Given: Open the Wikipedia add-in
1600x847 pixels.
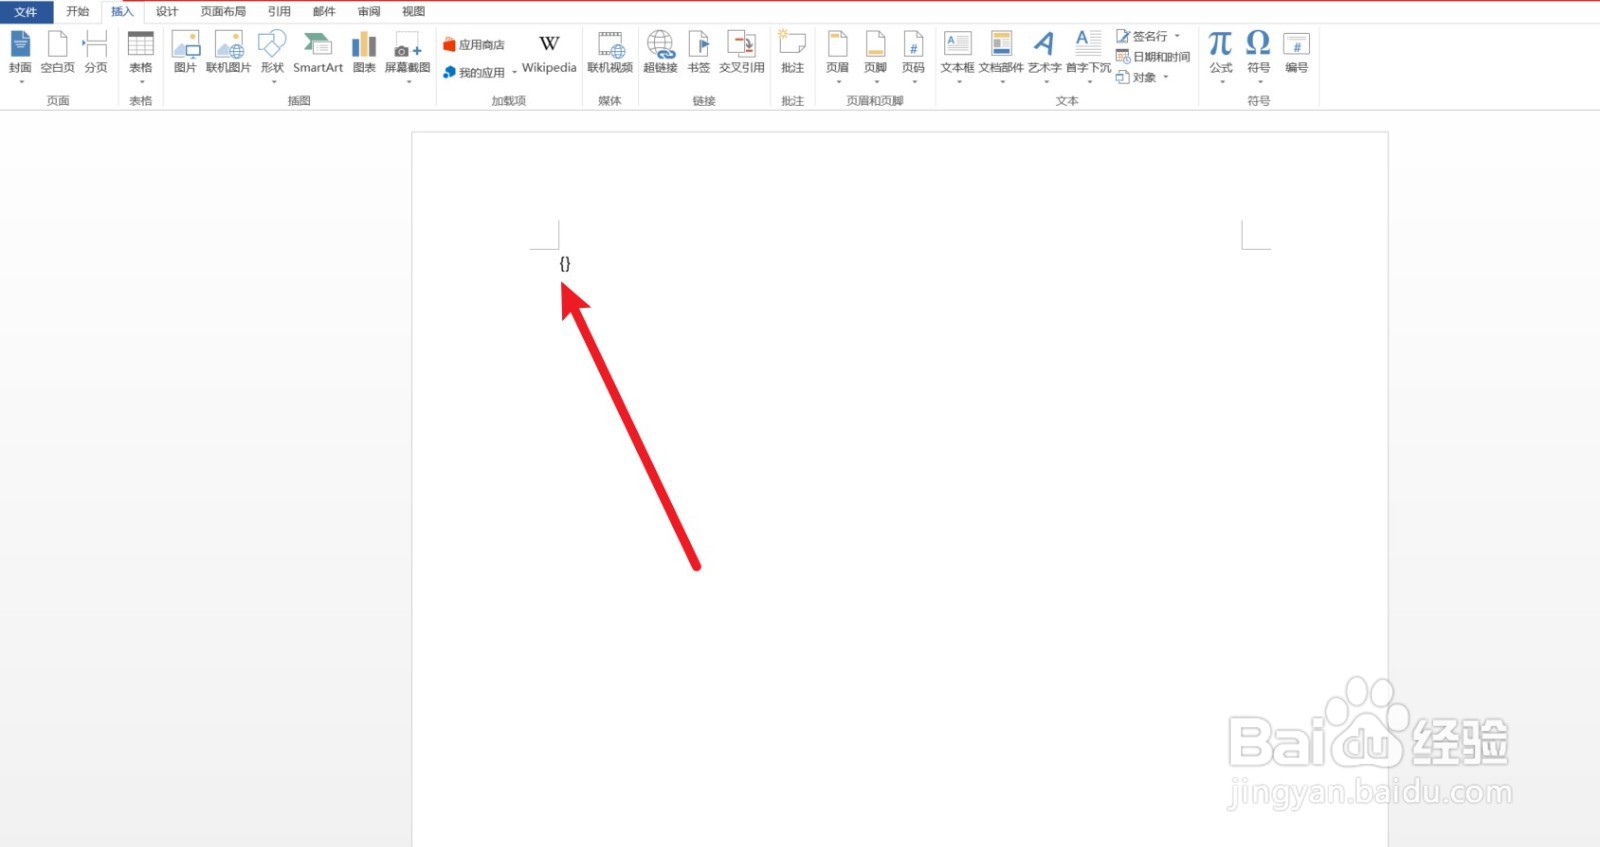Looking at the screenshot, I should [549, 54].
